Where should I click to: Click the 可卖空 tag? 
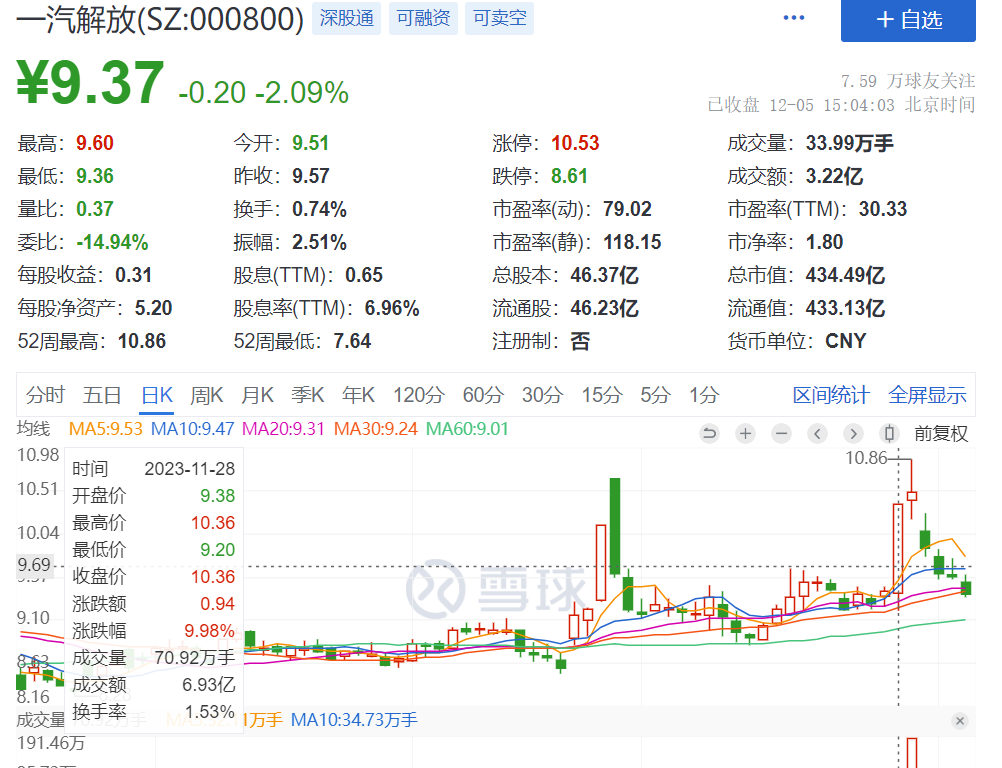500,18
